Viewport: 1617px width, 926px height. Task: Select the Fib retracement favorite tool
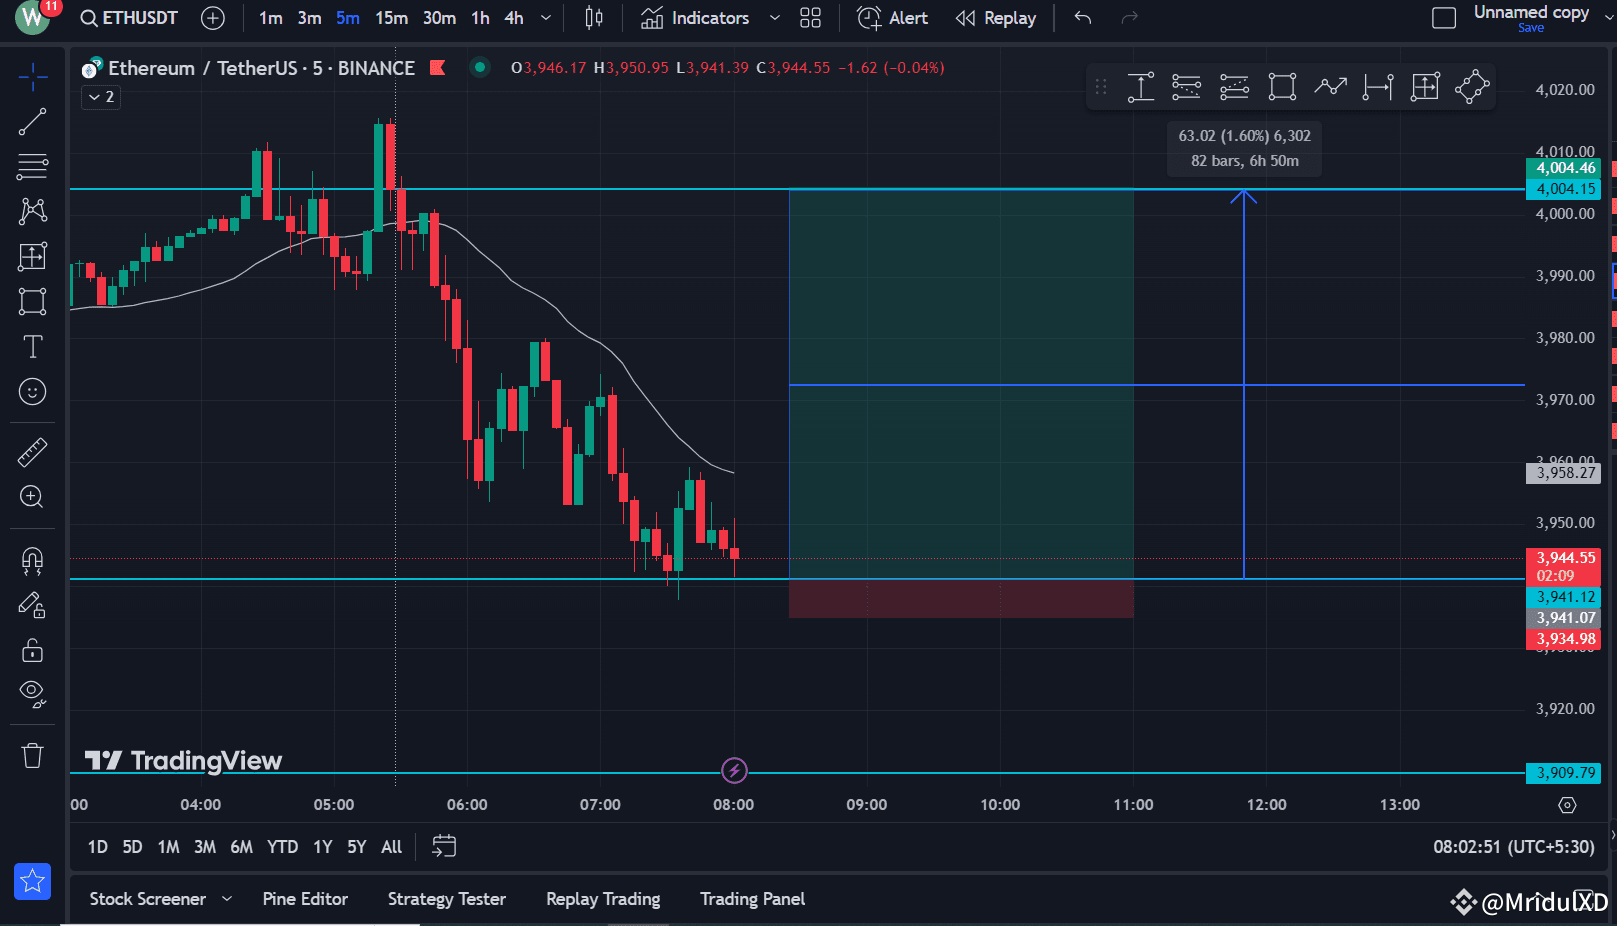click(1186, 87)
